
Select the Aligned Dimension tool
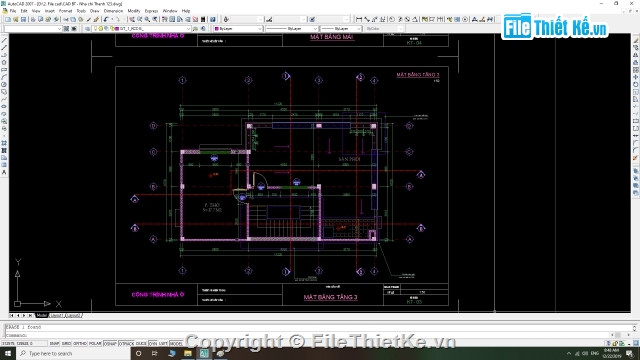click(367, 19)
